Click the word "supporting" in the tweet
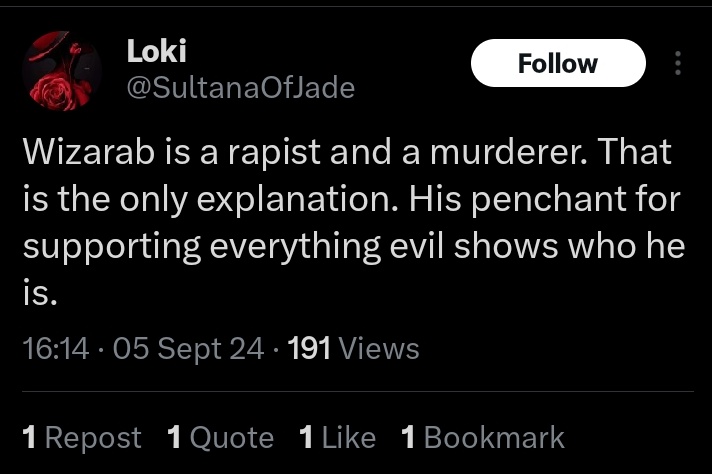The height and width of the screenshot is (474, 712). click(101, 246)
